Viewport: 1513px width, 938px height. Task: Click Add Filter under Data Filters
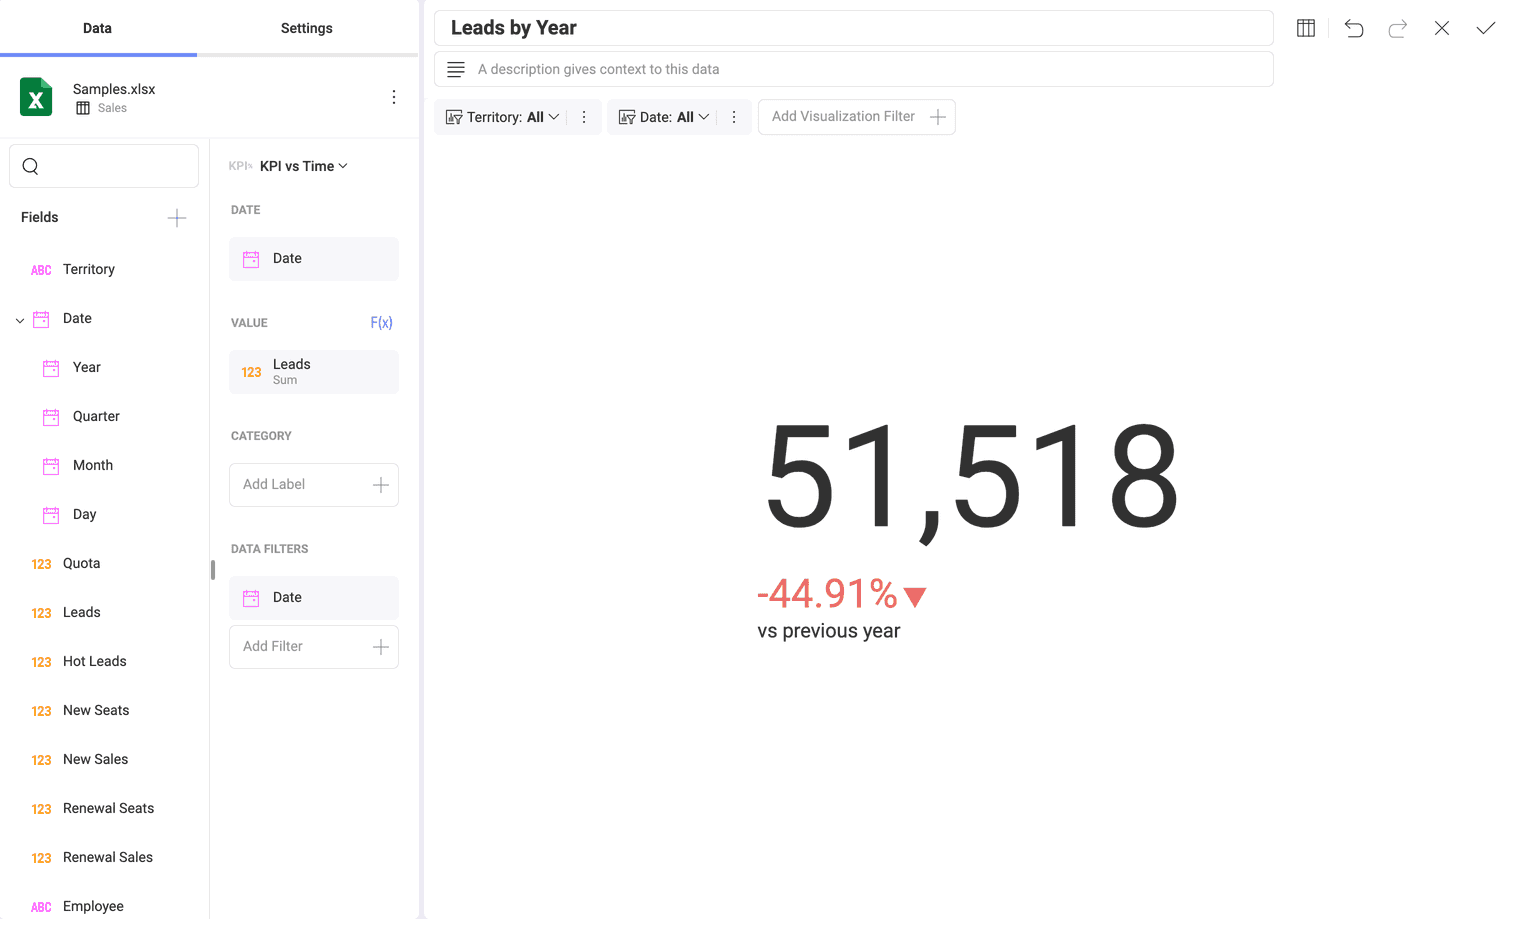point(314,646)
